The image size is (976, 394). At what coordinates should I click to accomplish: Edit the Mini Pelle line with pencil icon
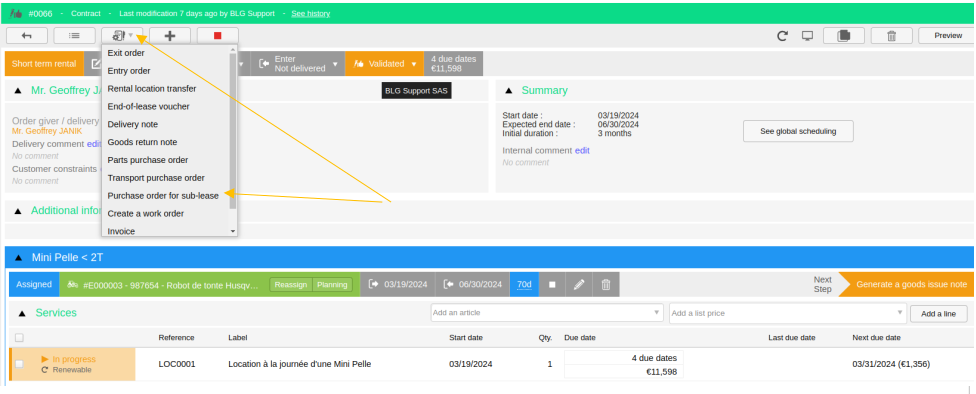[579, 284]
